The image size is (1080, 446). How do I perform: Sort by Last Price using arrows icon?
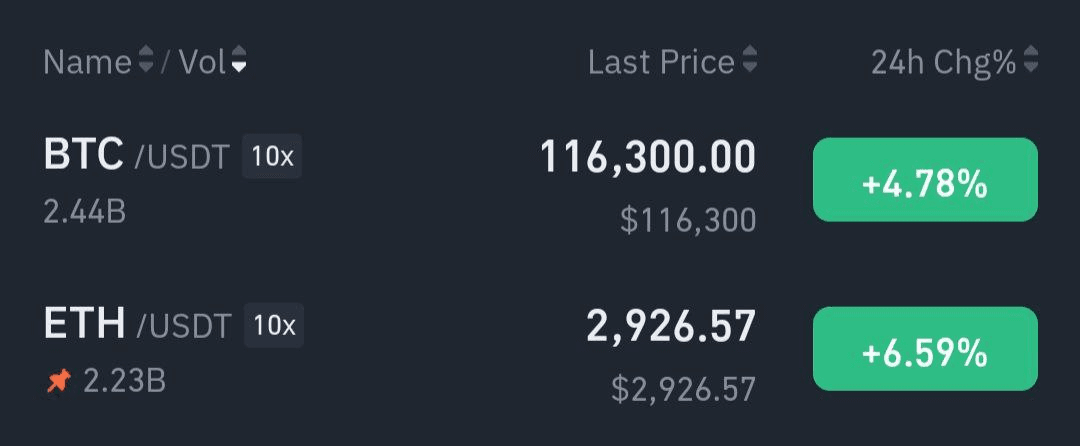(749, 60)
